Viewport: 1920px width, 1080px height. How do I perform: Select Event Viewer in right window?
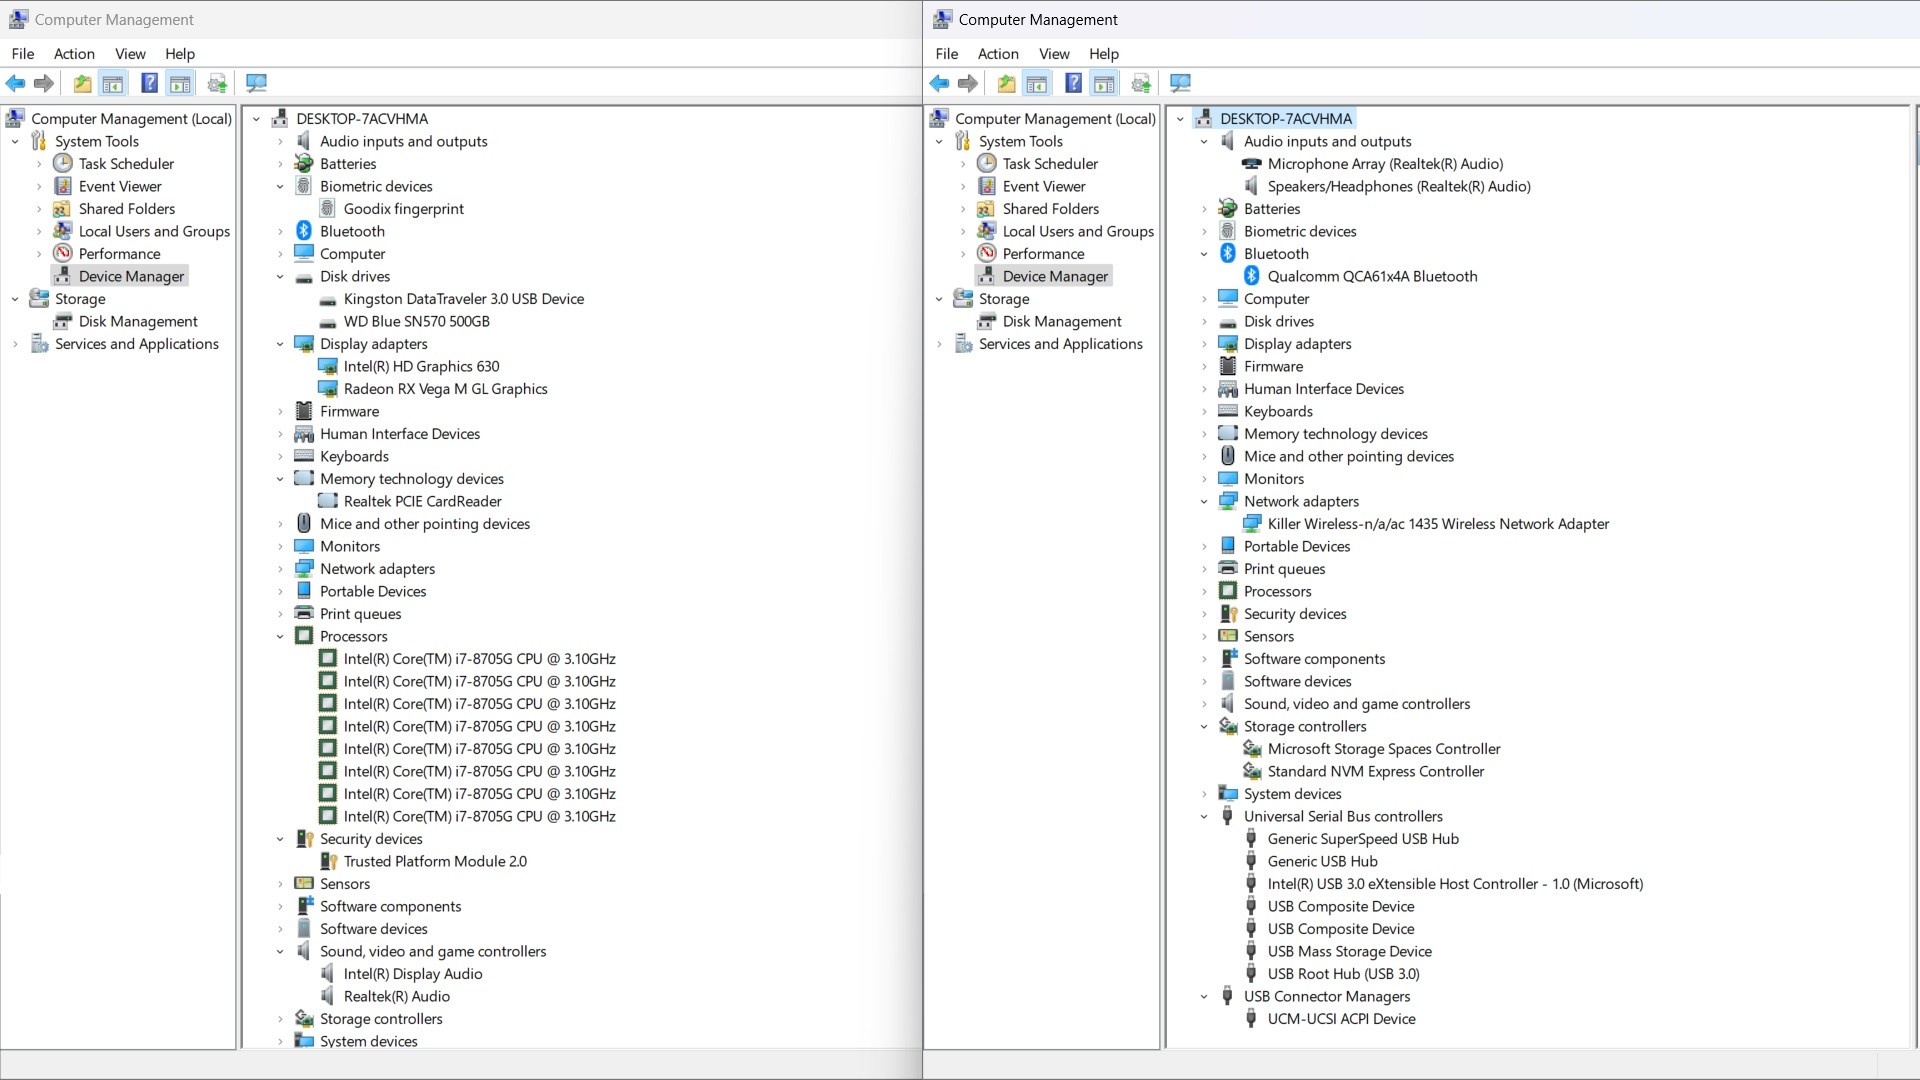click(1044, 186)
